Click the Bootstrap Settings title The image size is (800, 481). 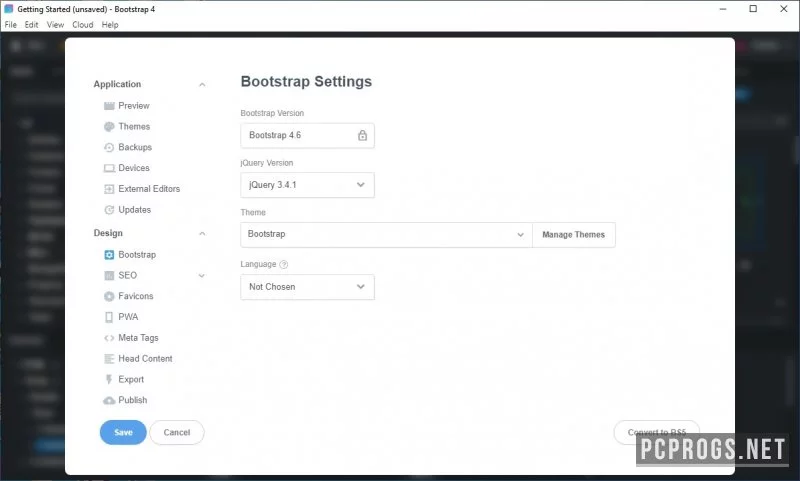click(306, 82)
